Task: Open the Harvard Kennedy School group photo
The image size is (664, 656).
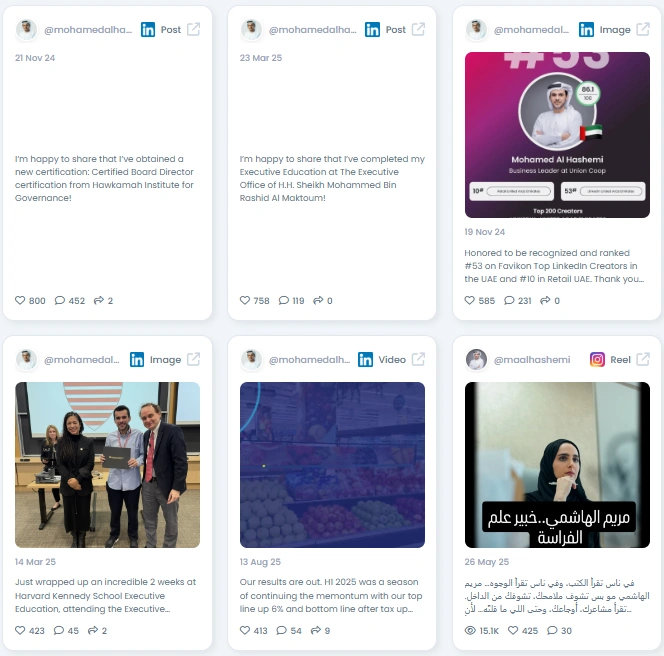Action: click(x=107, y=465)
